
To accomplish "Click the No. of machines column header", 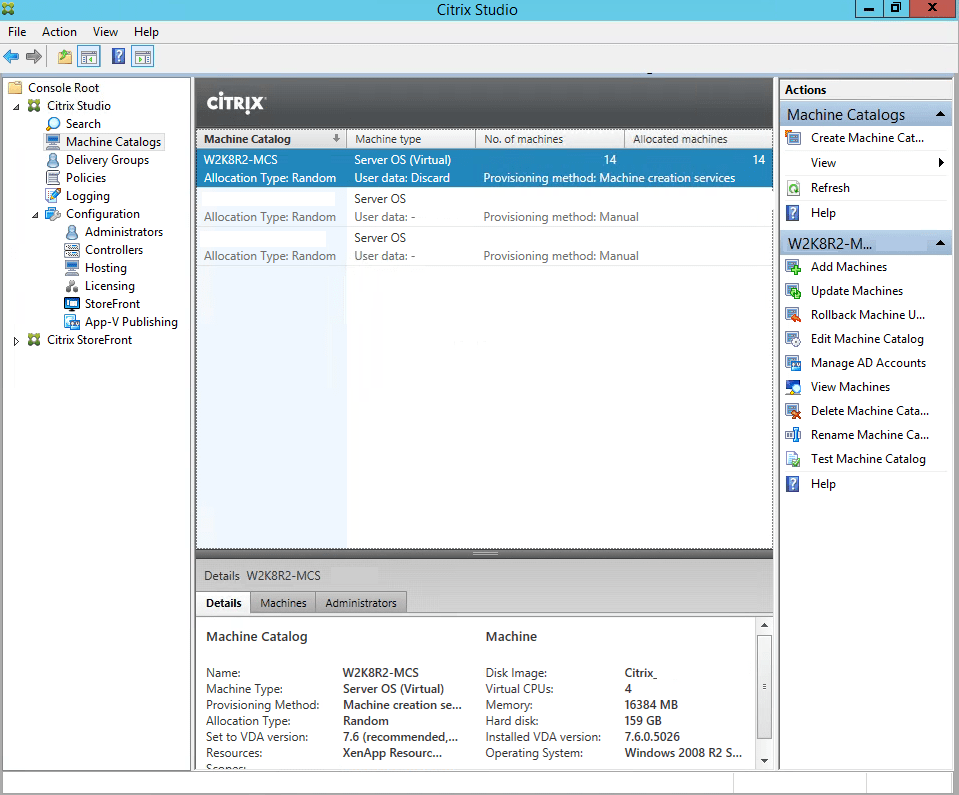I will [x=550, y=139].
